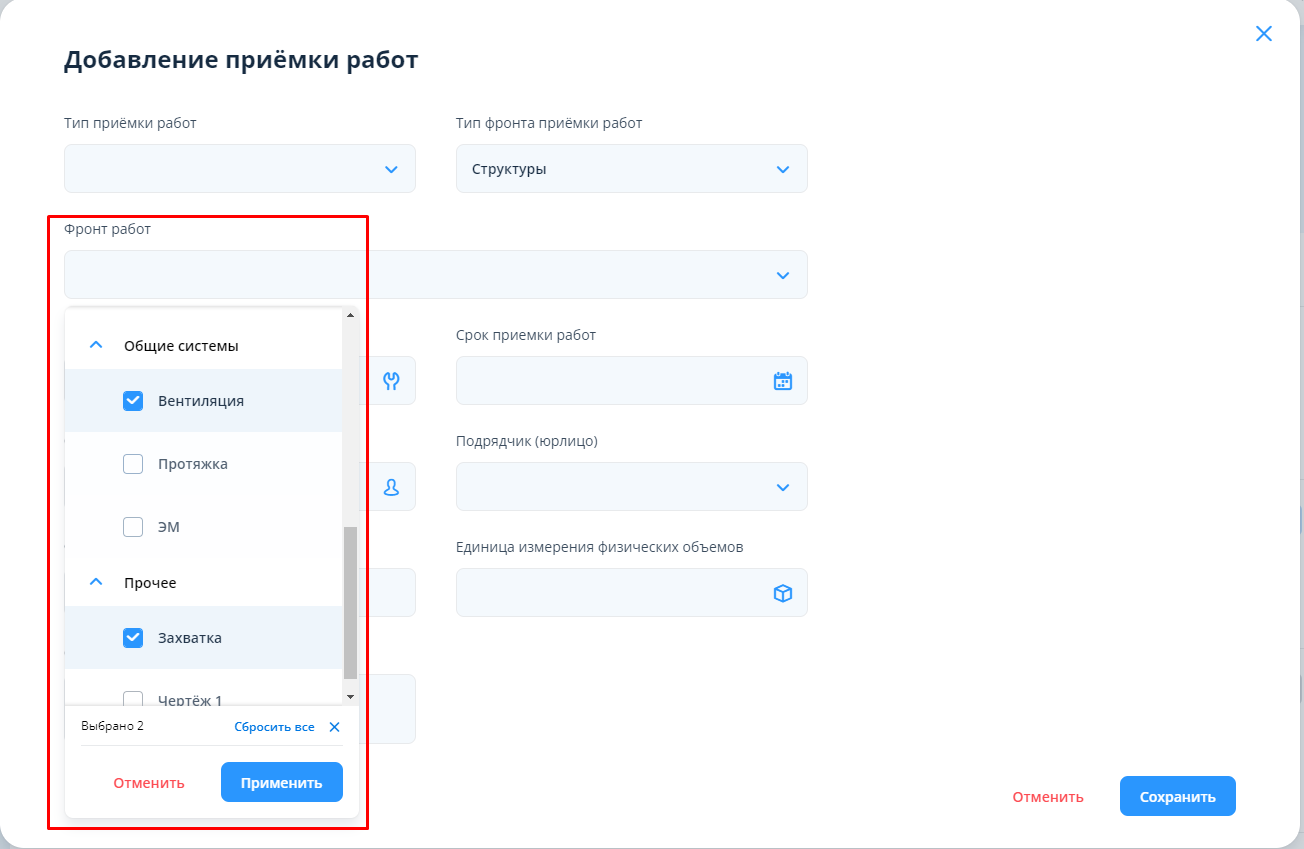Screen dimensions: 1304x849
Task: Click the dropdown list scrollbar down arrow
Action: 350,696
